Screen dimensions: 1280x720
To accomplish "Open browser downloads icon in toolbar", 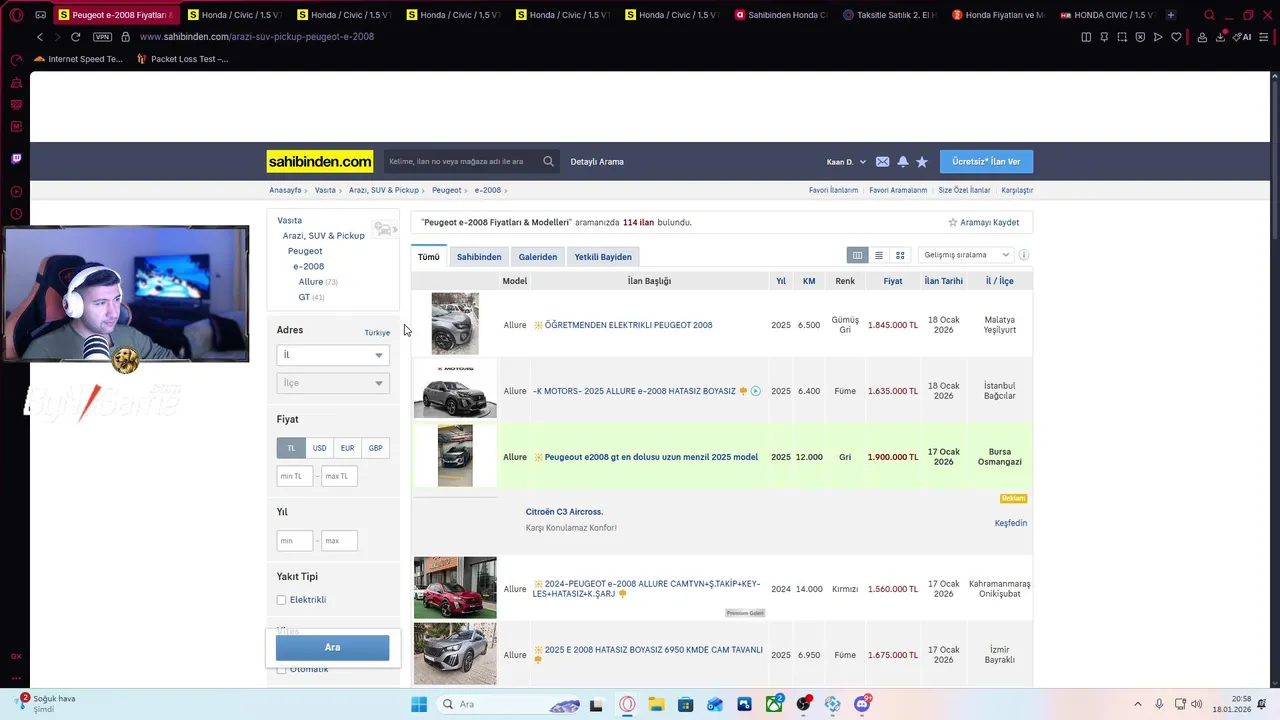I will (1220, 37).
